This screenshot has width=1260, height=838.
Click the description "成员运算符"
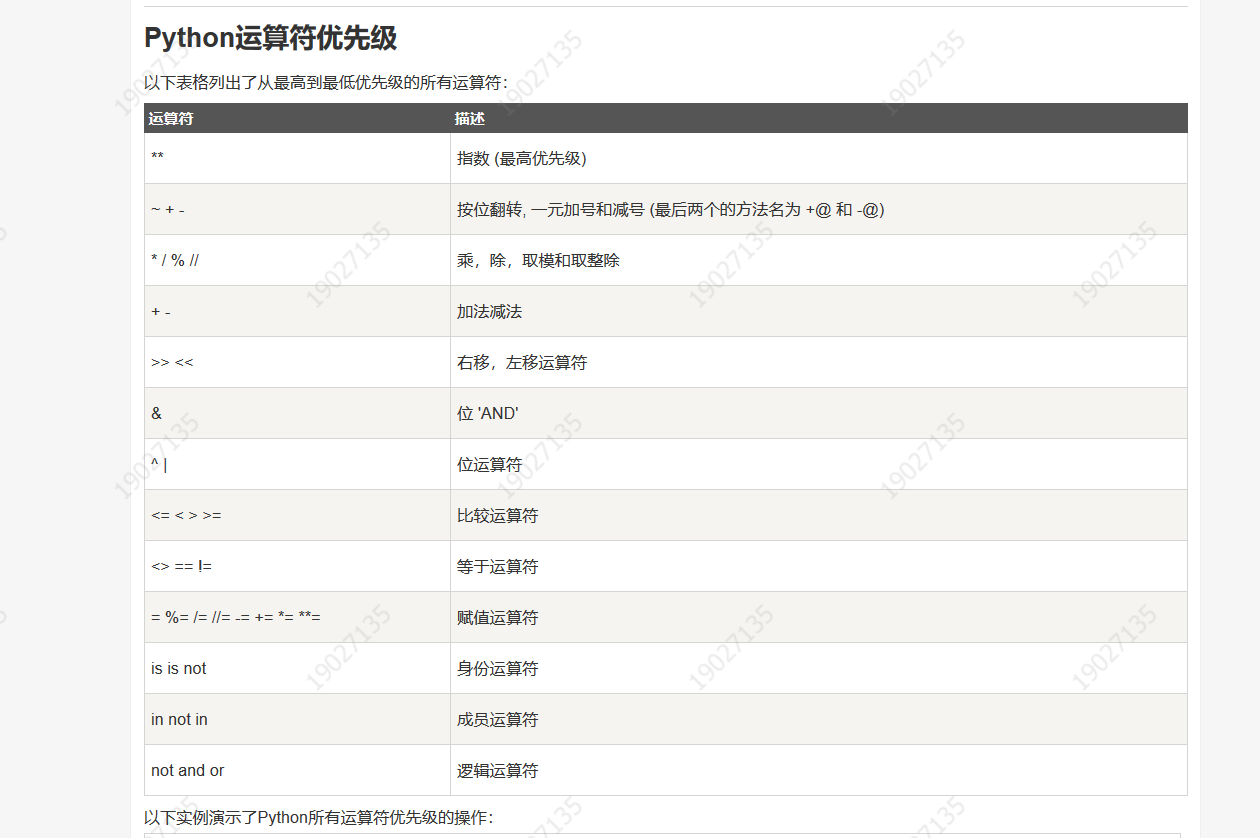click(x=497, y=719)
